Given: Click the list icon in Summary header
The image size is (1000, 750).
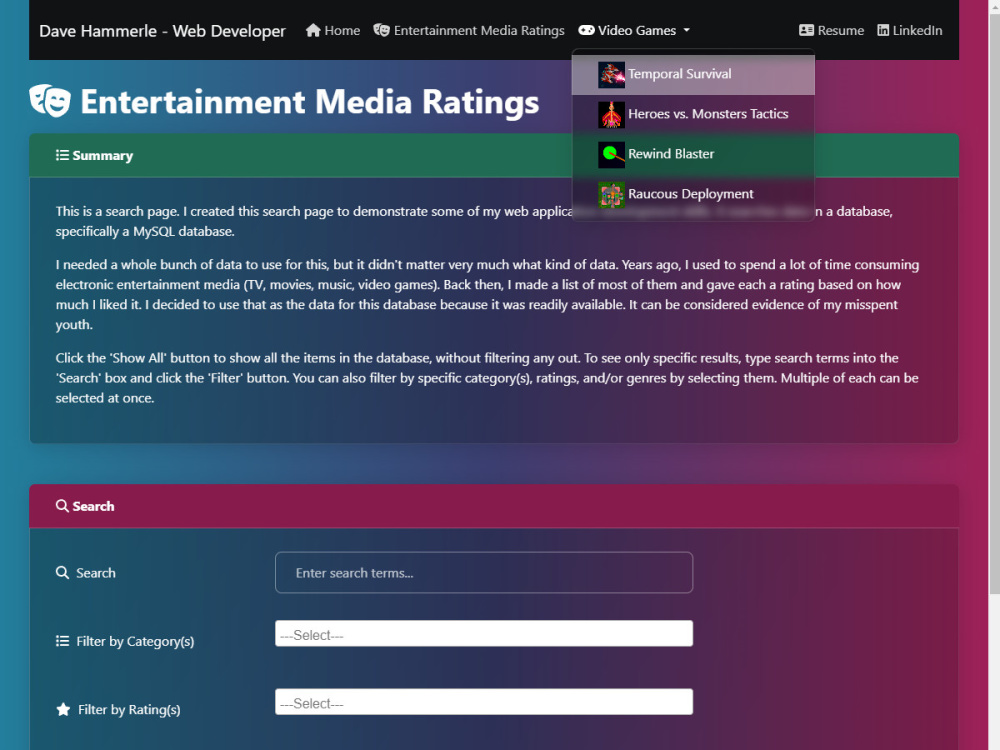Looking at the screenshot, I should point(62,155).
